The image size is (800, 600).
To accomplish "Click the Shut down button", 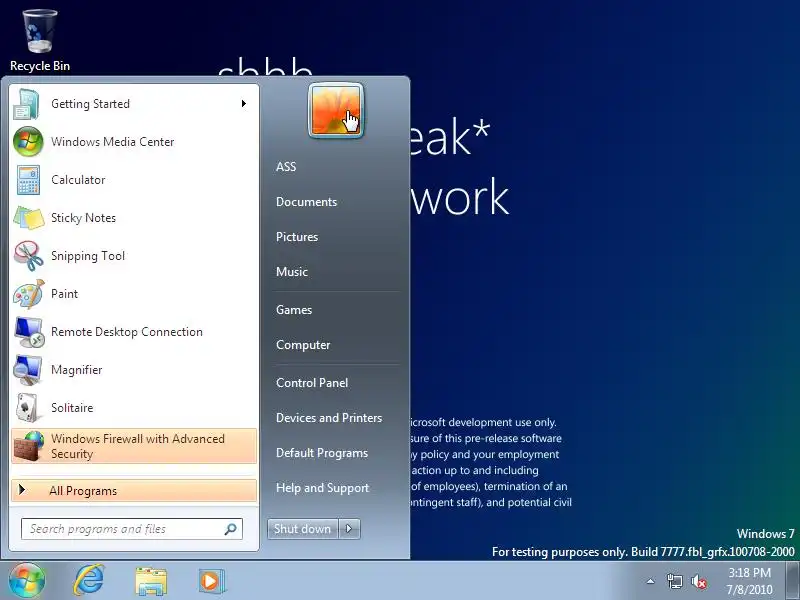I will pos(303,529).
